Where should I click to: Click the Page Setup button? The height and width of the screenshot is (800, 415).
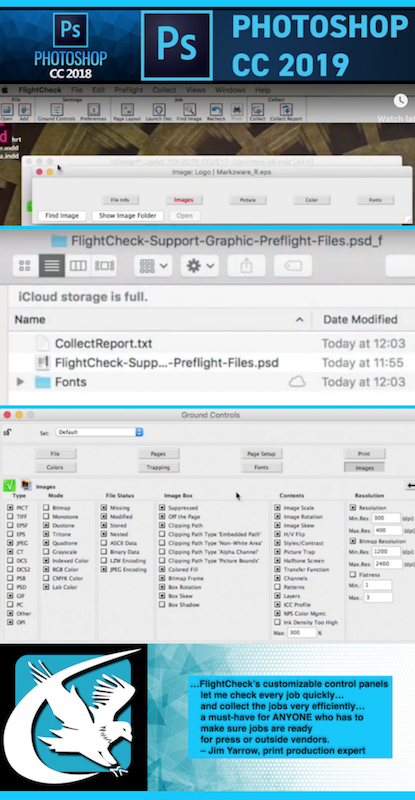(261, 454)
